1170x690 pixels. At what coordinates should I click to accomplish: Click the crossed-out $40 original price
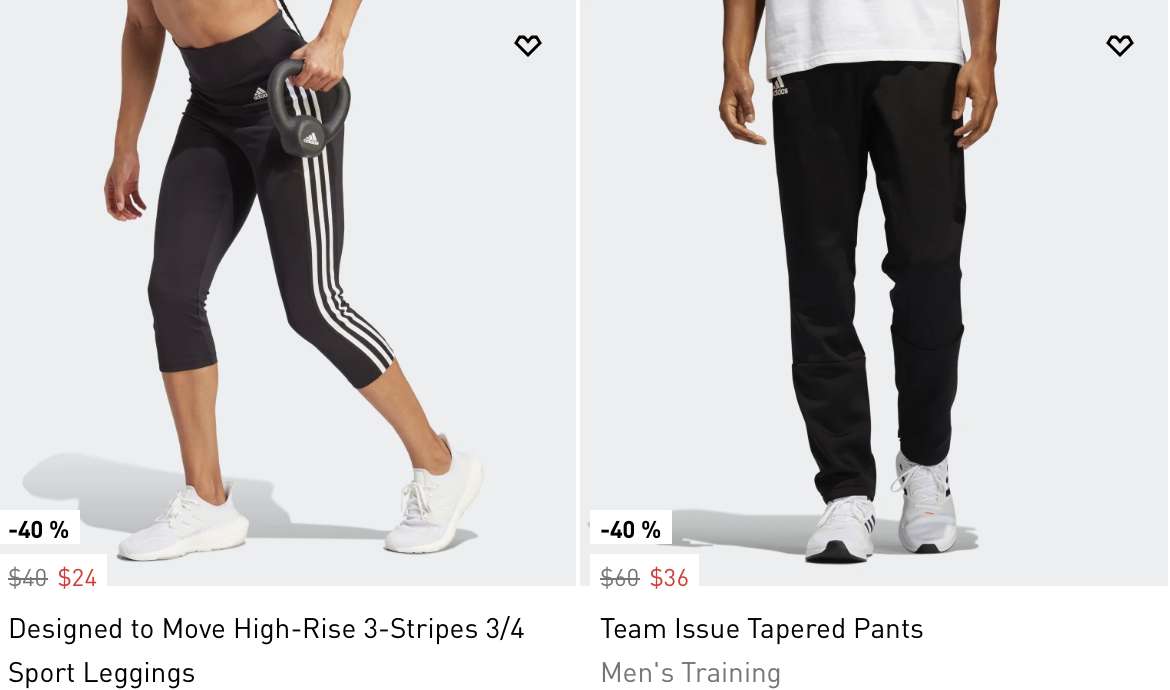coord(28,577)
